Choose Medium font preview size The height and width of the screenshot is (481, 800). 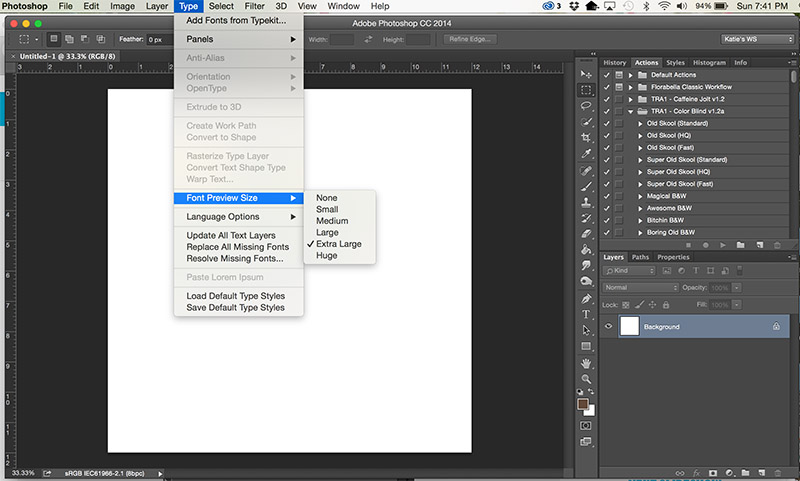coord(332,221)
